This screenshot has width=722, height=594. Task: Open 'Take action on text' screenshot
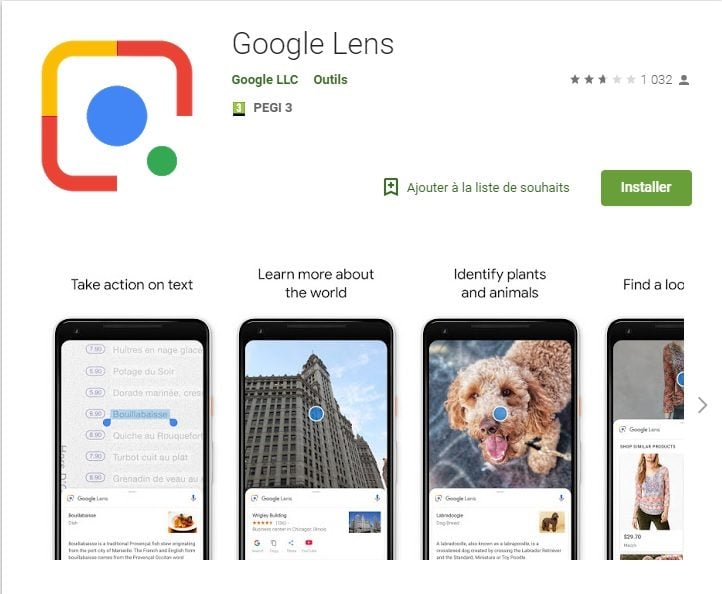point(132,439)
